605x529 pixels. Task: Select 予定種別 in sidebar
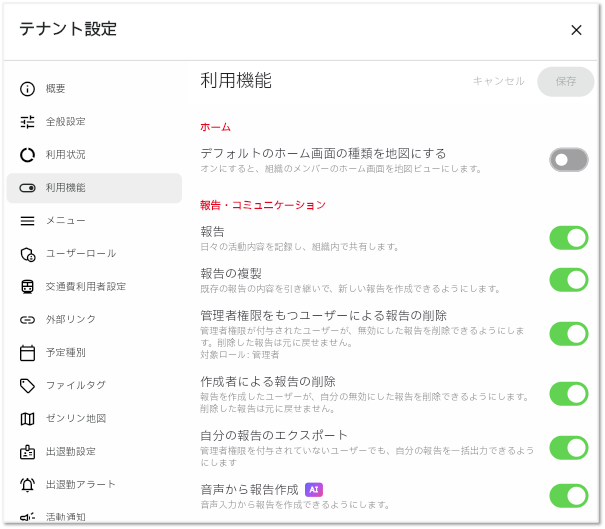tap(94, 353)
